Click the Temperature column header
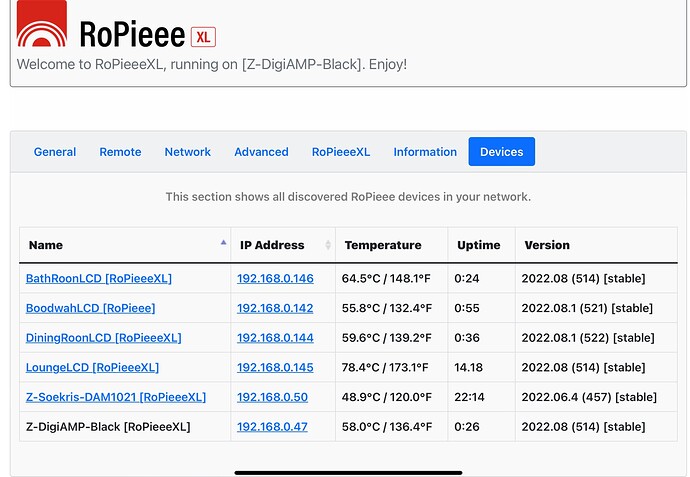This screenshot has width=690, height=477. point(383,245)
